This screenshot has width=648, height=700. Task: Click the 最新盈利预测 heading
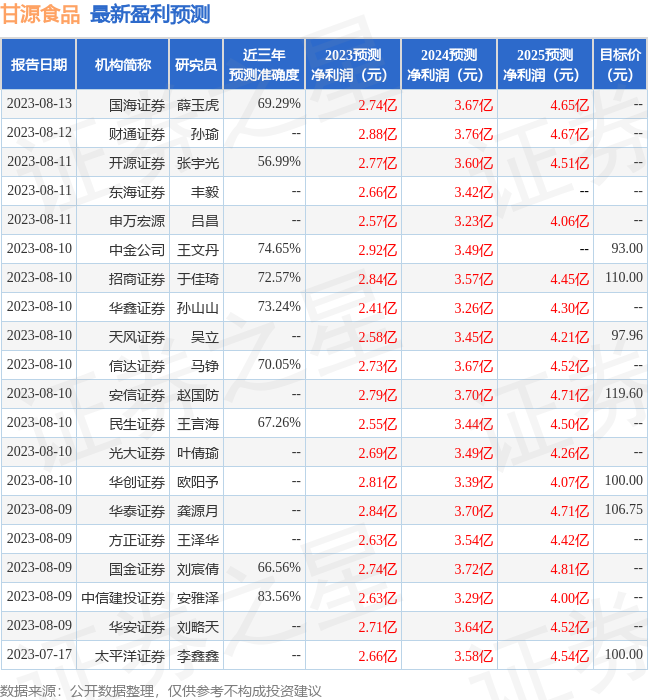[150, 14]
